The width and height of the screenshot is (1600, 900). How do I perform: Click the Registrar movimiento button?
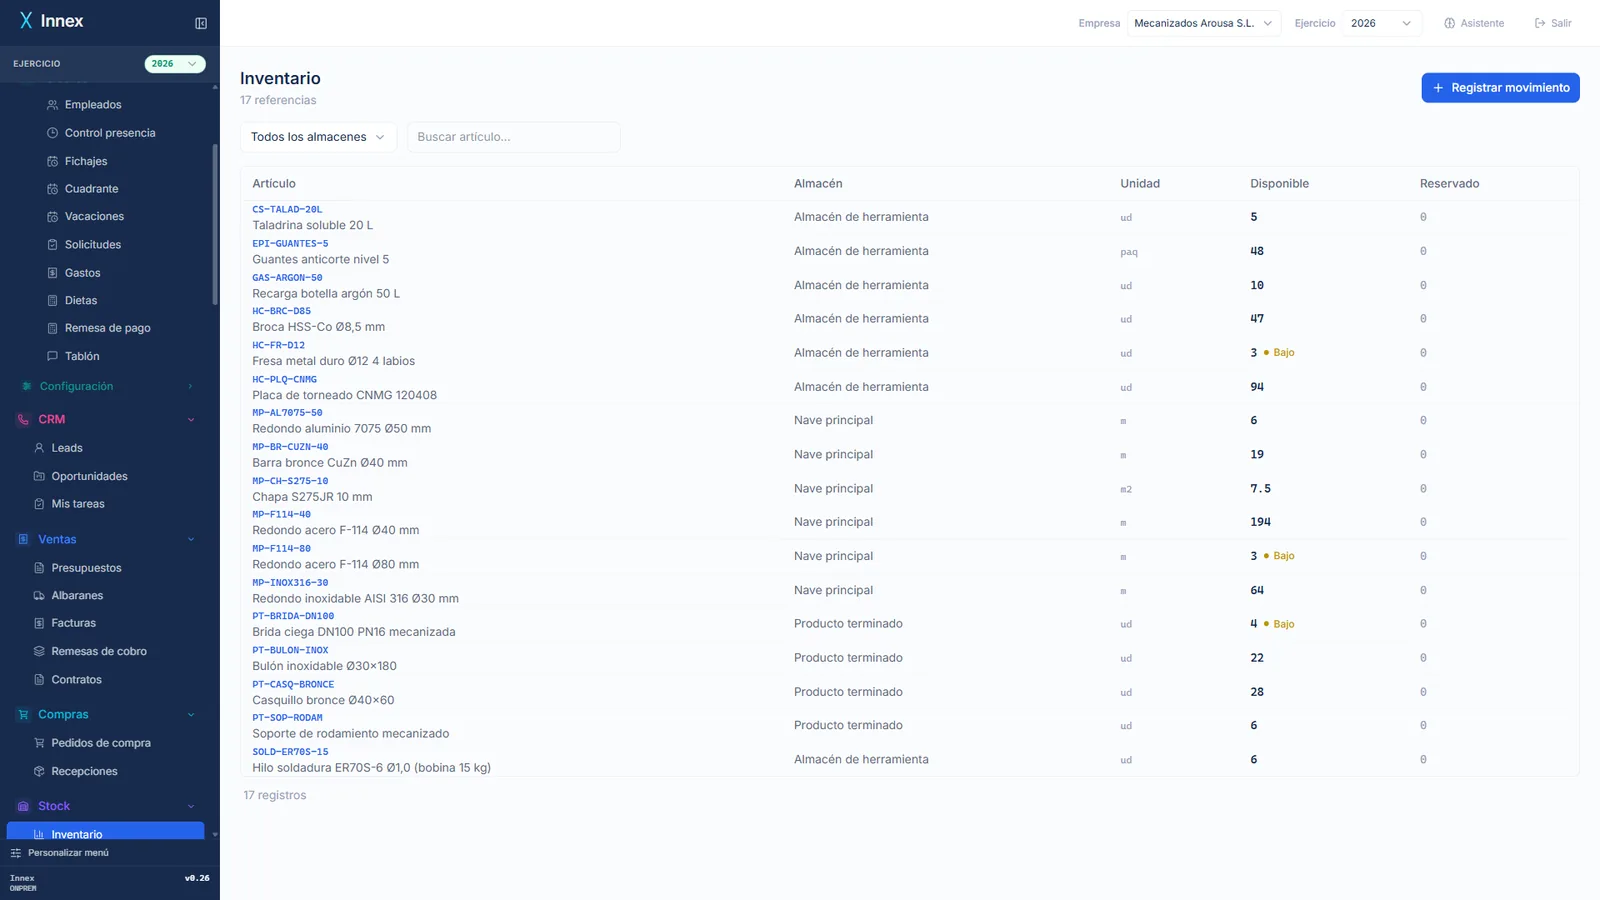1500,88
